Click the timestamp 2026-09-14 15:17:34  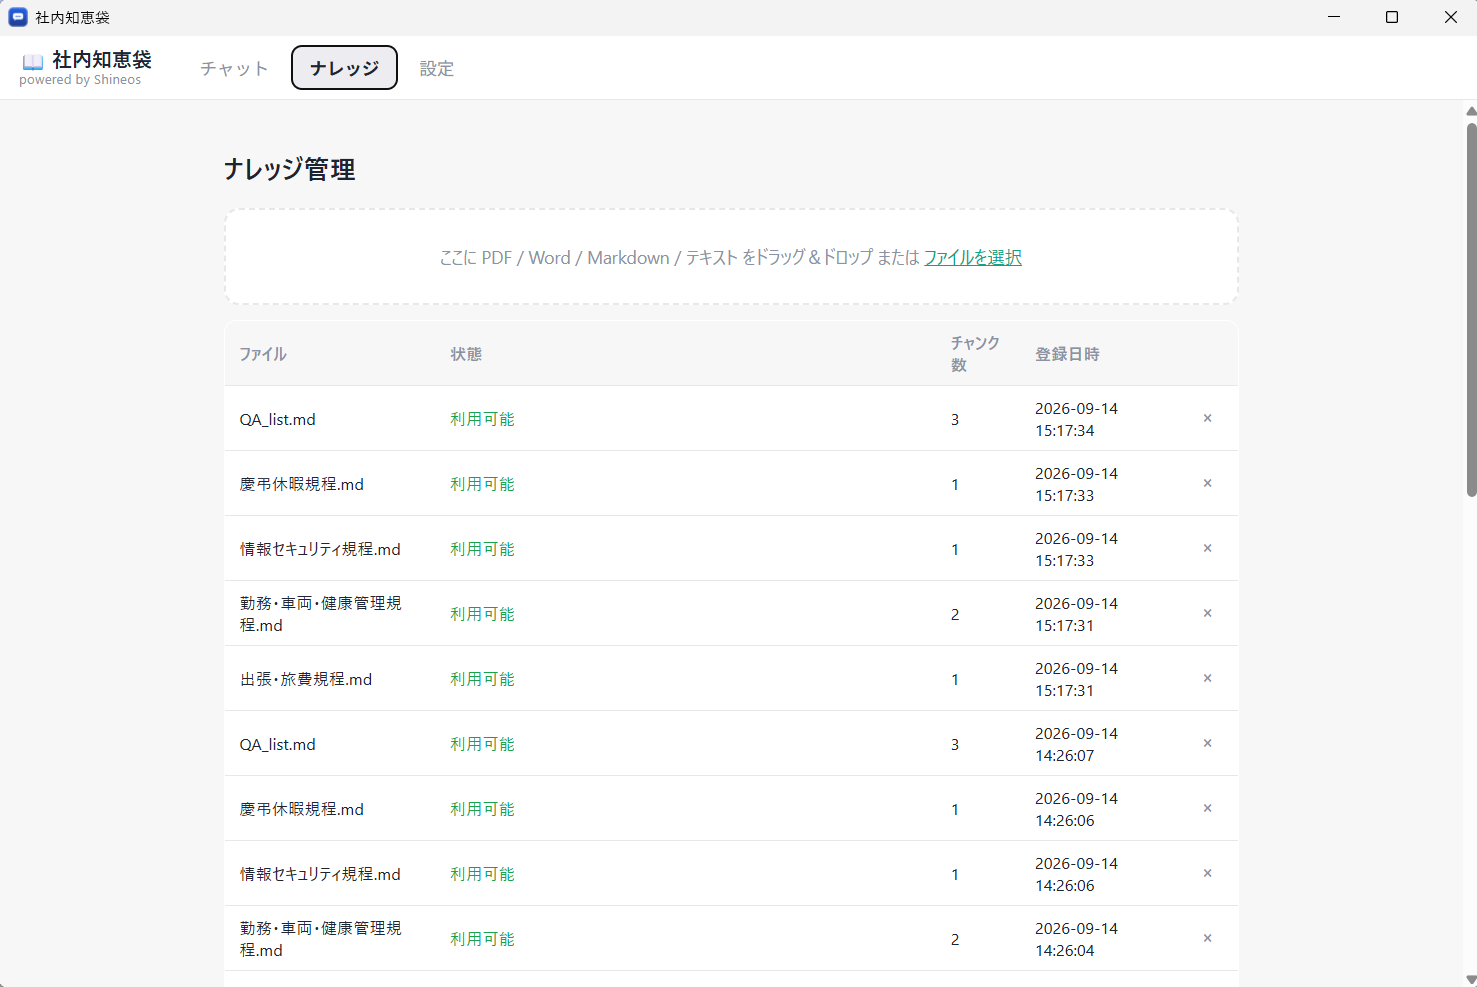[1076, 419]
